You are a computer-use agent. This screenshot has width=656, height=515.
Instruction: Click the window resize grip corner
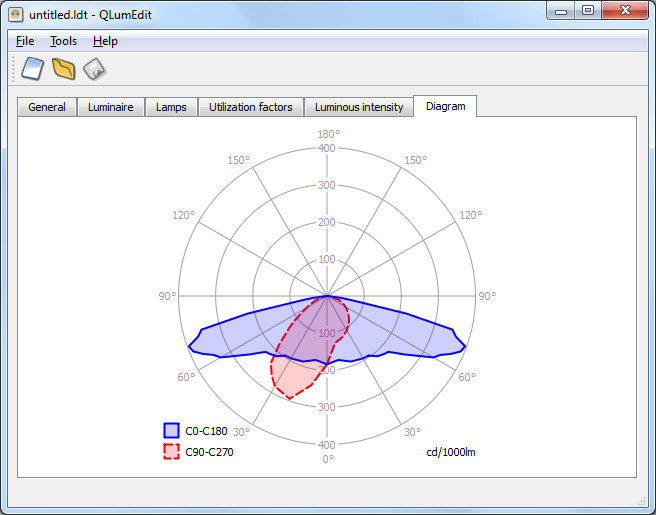click(x=642, y=501)
